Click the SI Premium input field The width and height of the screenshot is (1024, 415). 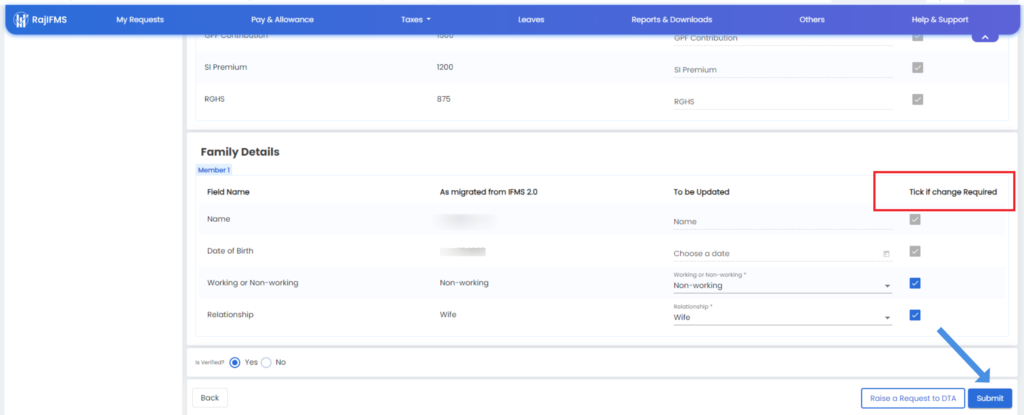(x=783, y=69)
